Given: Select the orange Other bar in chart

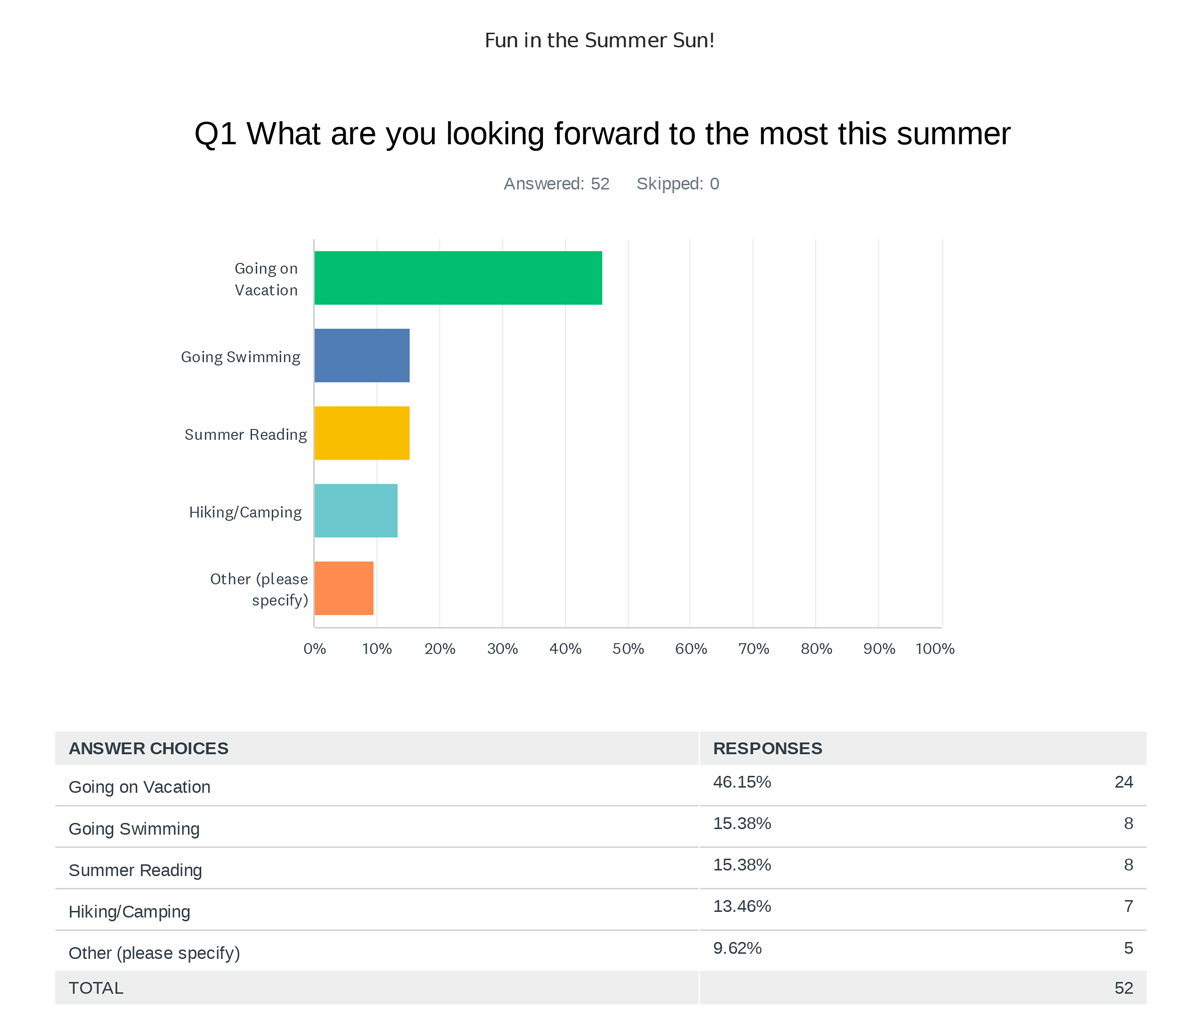Looking at the screenshot, I should tap(344, 588).
